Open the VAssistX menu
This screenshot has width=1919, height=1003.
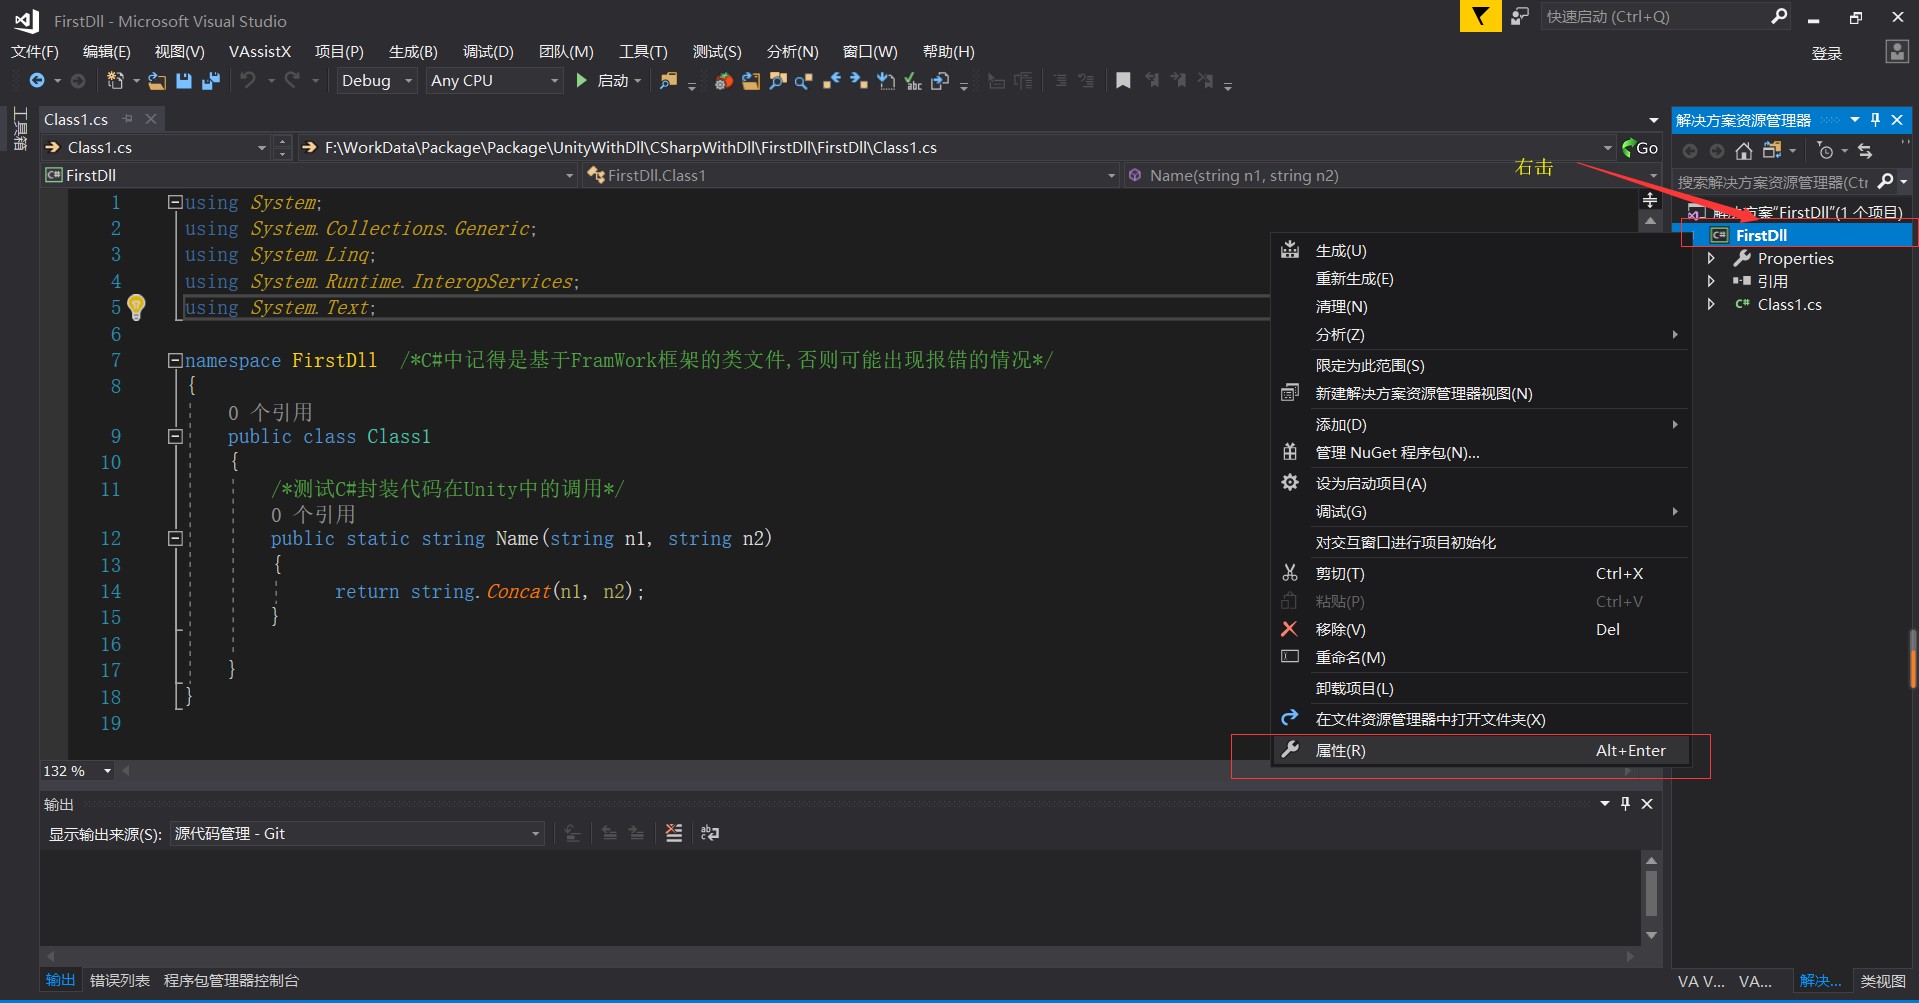tap(260, 51)
